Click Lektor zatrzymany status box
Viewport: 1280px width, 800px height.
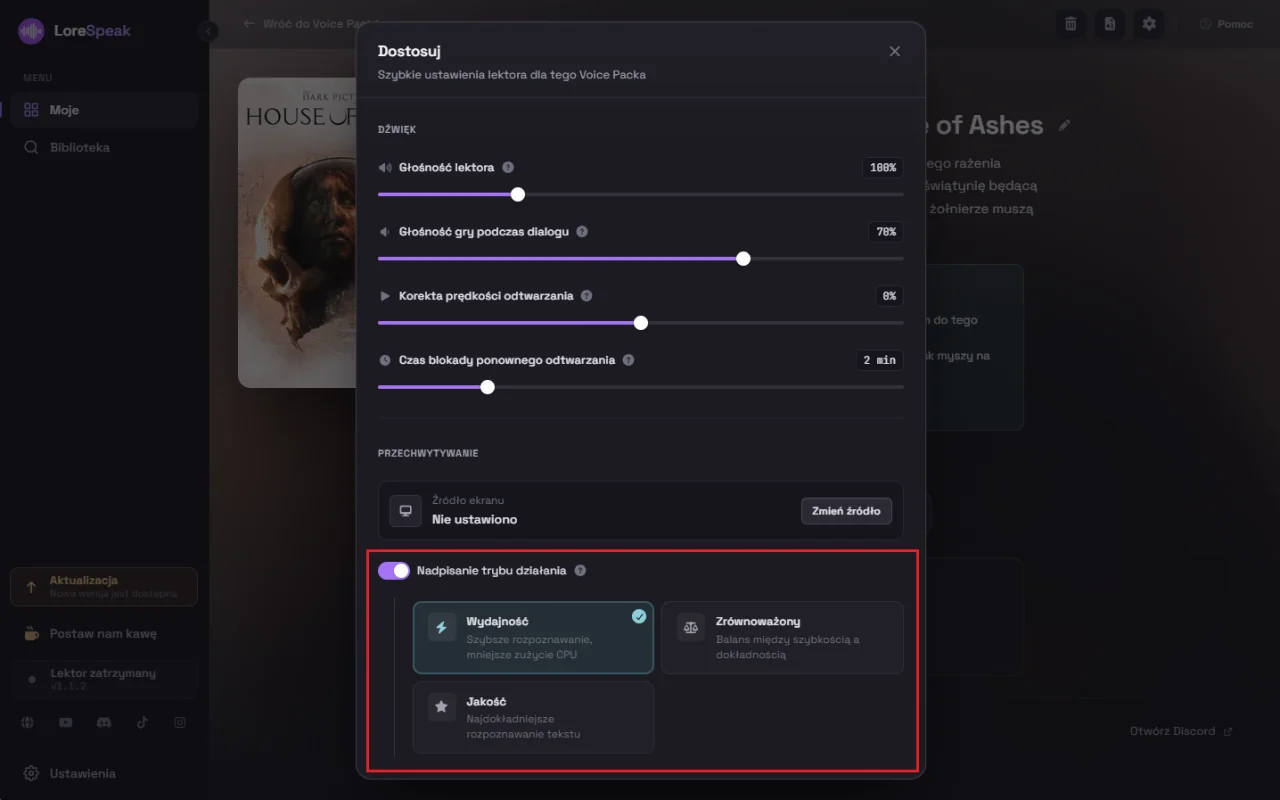(104, 679)
